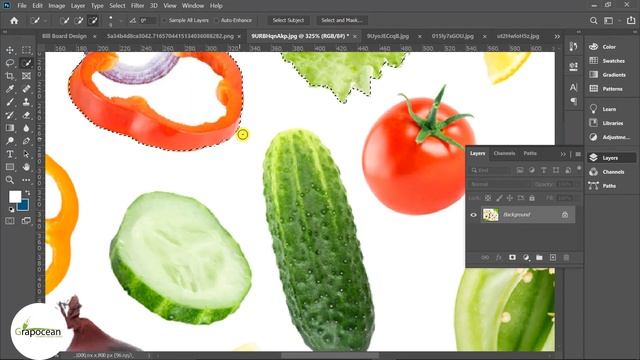
Task: Collapse Layers panel with double-arrow
Action: click(563, 154)
